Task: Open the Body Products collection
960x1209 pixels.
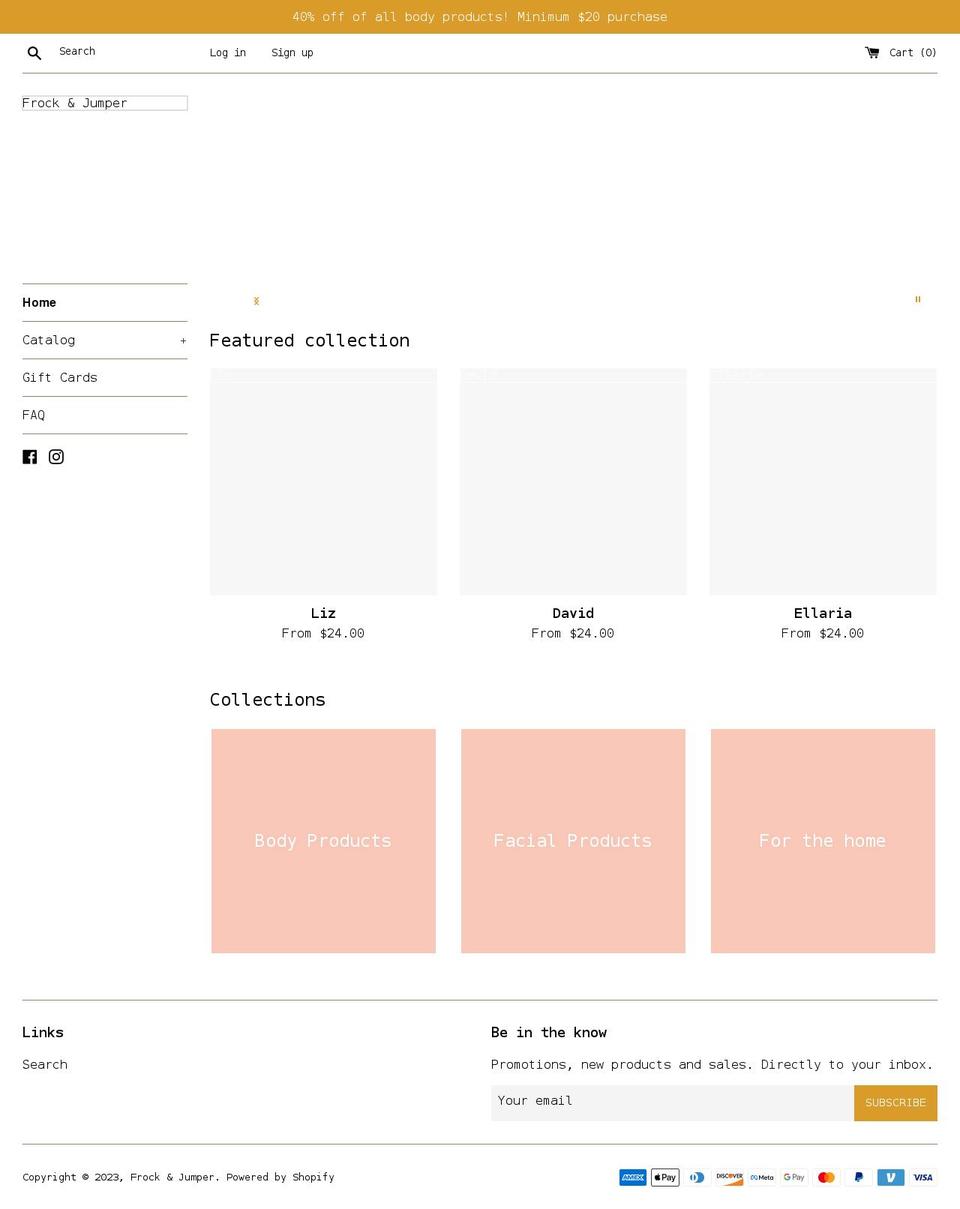Action: [x=322, y=840]
